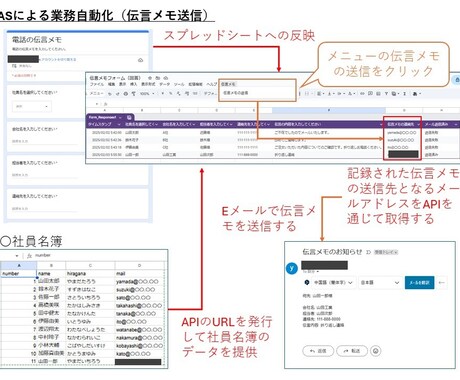Open the メール送信済み column header dropdown
Screen dimensions: 460x380
click(x=455, y=124)
